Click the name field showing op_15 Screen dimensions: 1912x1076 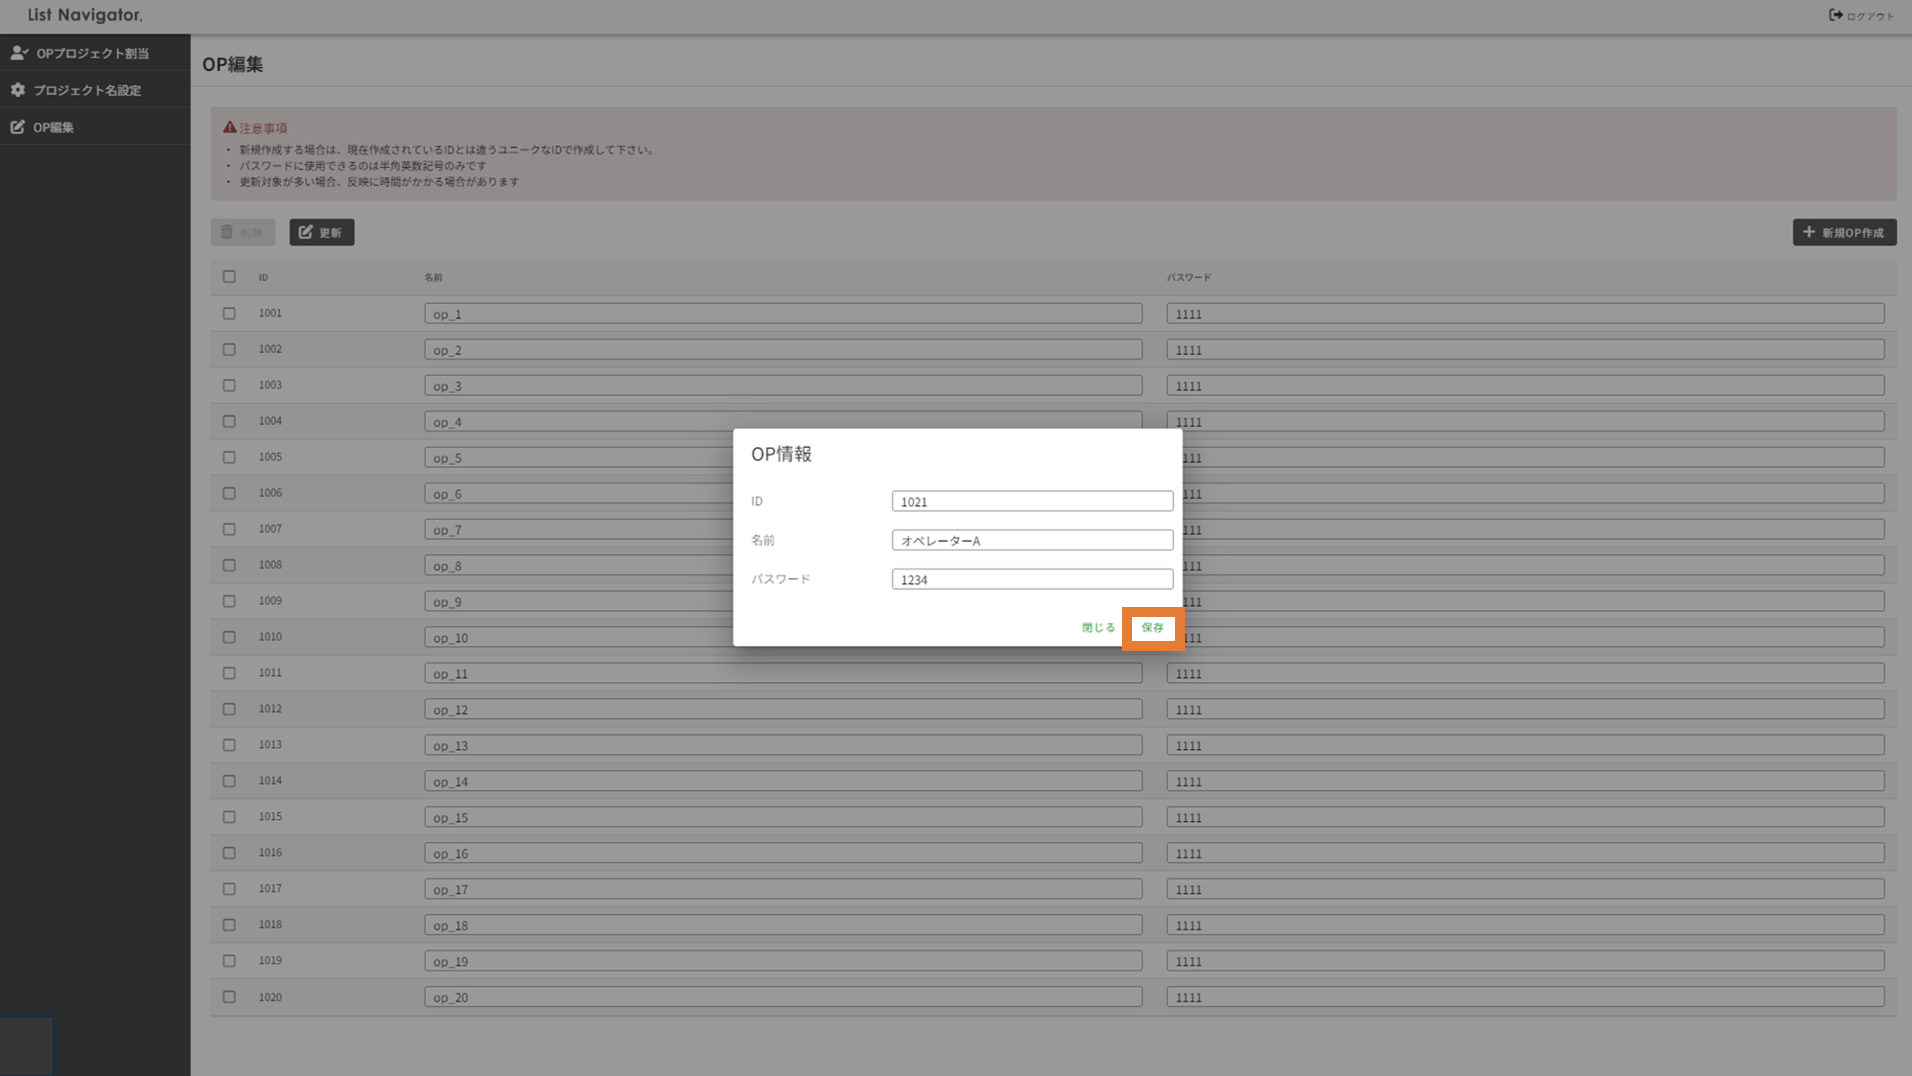(x=782, y=817)
